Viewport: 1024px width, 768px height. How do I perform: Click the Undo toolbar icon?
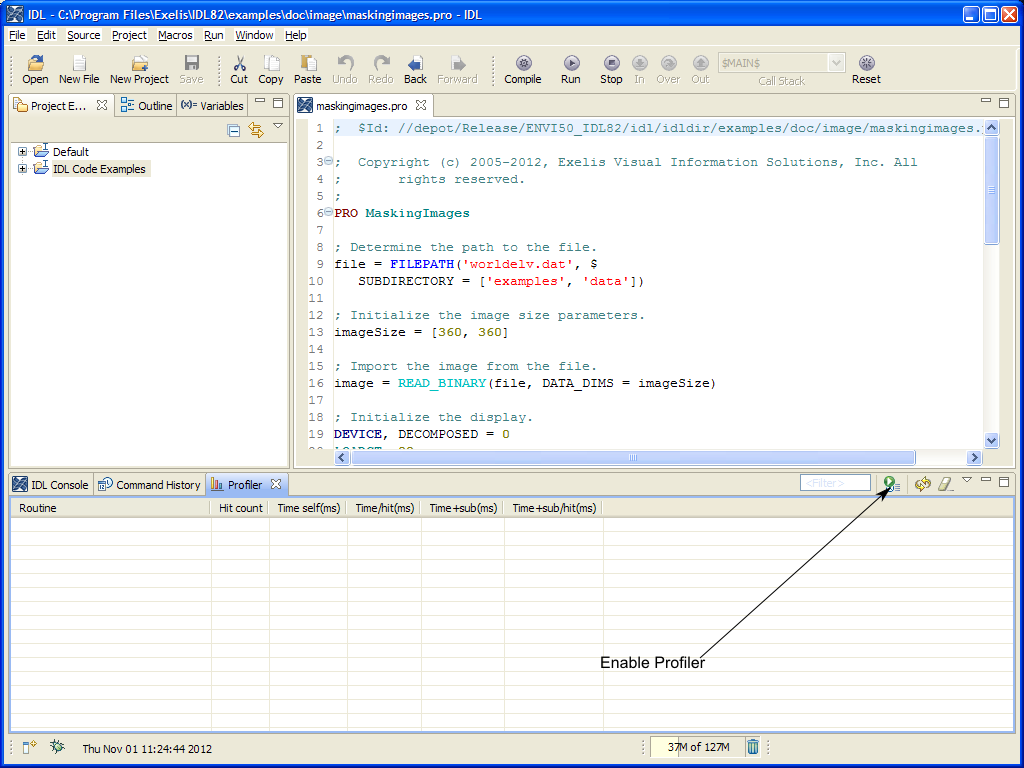pyautogui.click(x=345, y=70)
